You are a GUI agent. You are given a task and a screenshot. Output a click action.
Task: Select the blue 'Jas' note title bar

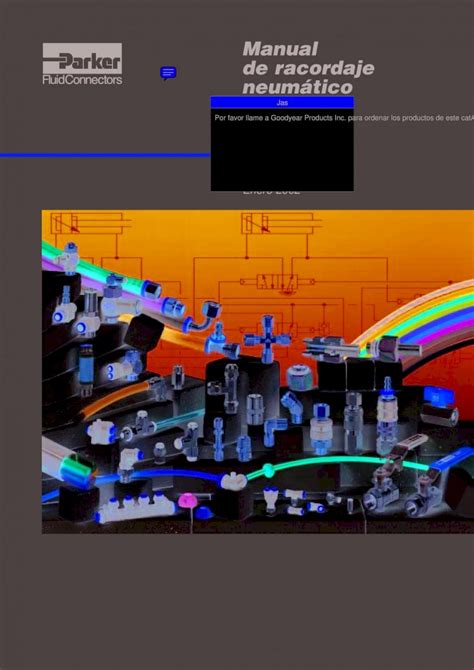(282, 103)
